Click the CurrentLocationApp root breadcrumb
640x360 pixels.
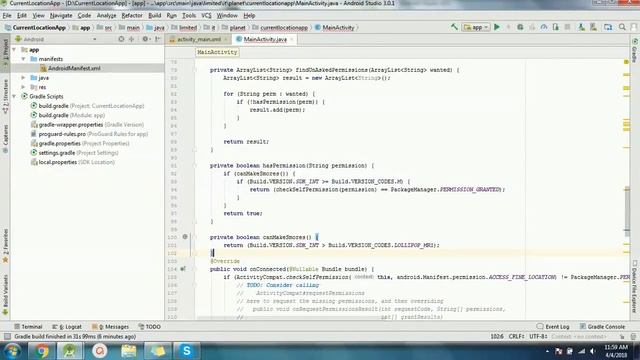pos(35,28)
